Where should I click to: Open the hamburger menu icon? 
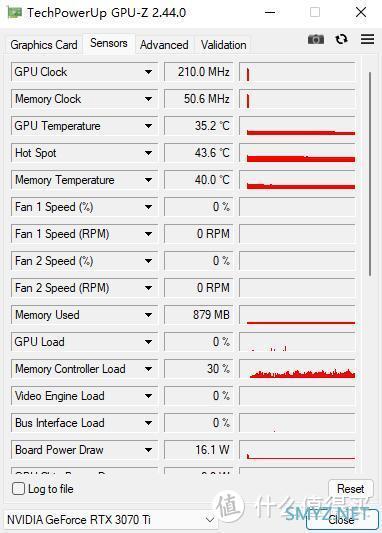tap(367, 39)
